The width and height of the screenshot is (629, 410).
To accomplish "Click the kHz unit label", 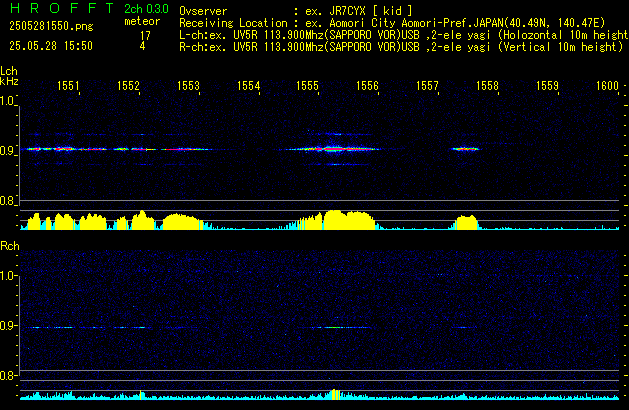I will click(9, 81).
